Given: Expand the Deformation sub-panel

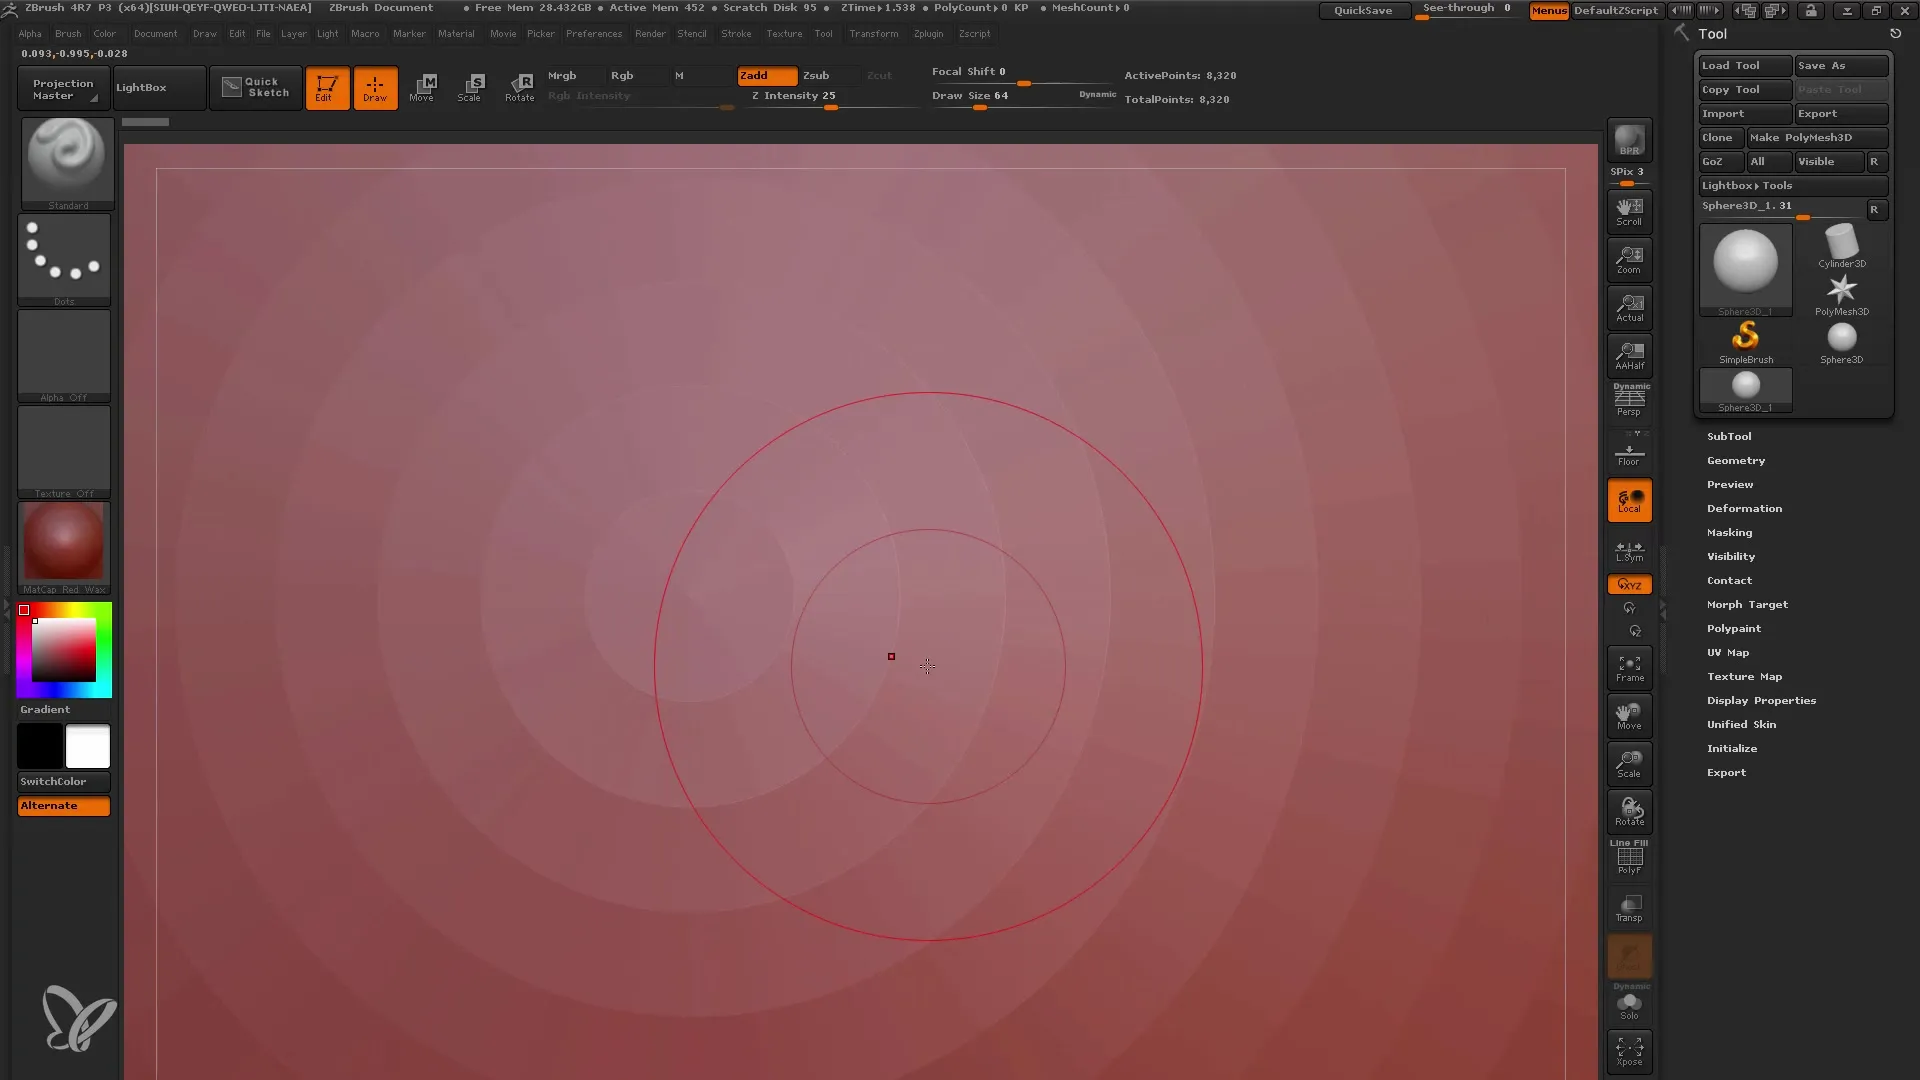Looking at the screenshot, I should [x=1745, y=508].
